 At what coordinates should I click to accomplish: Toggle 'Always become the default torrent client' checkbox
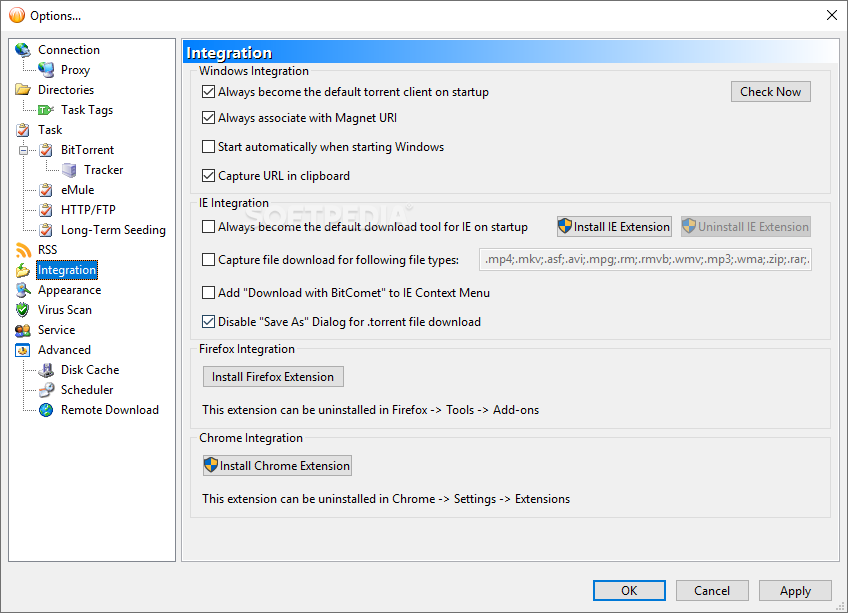[208, 92]
